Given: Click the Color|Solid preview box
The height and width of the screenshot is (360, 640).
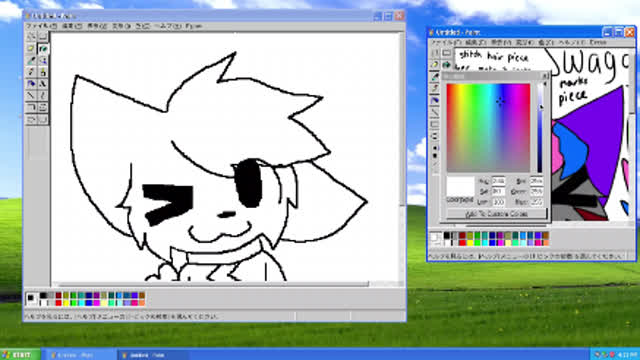Looking at the screenshot, I should (x=460, y=187).
